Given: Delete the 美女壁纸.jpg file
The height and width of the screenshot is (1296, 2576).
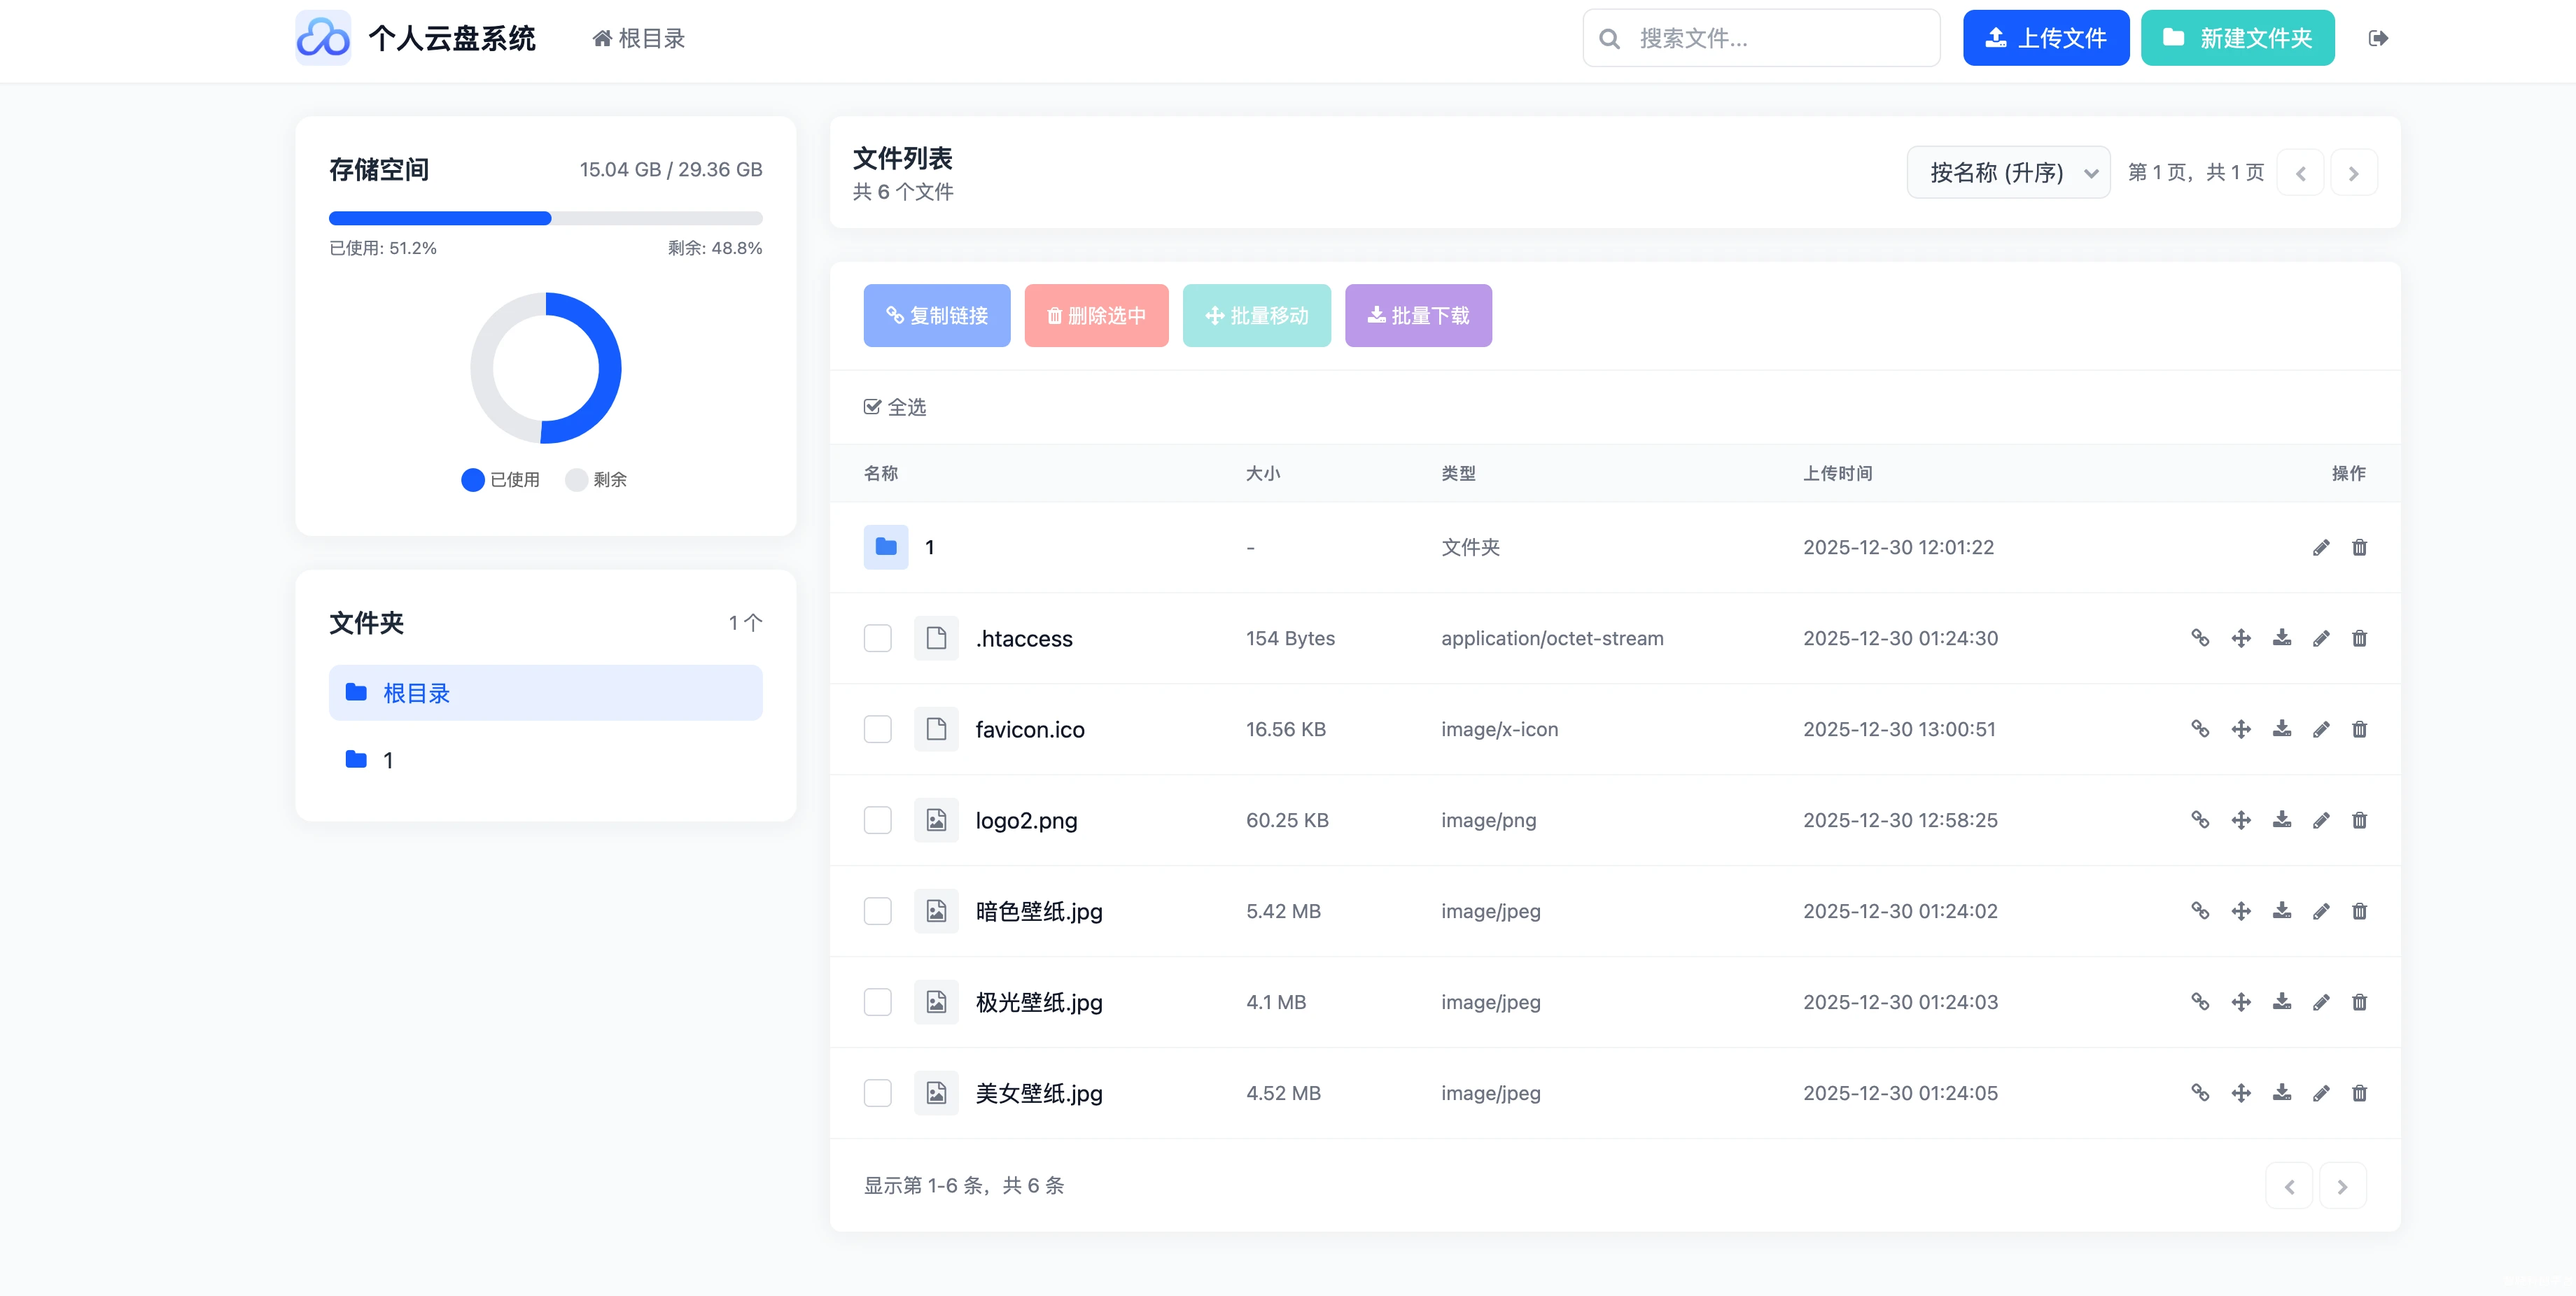Looking at the screenshot, I should (x=2360, y=1092).
